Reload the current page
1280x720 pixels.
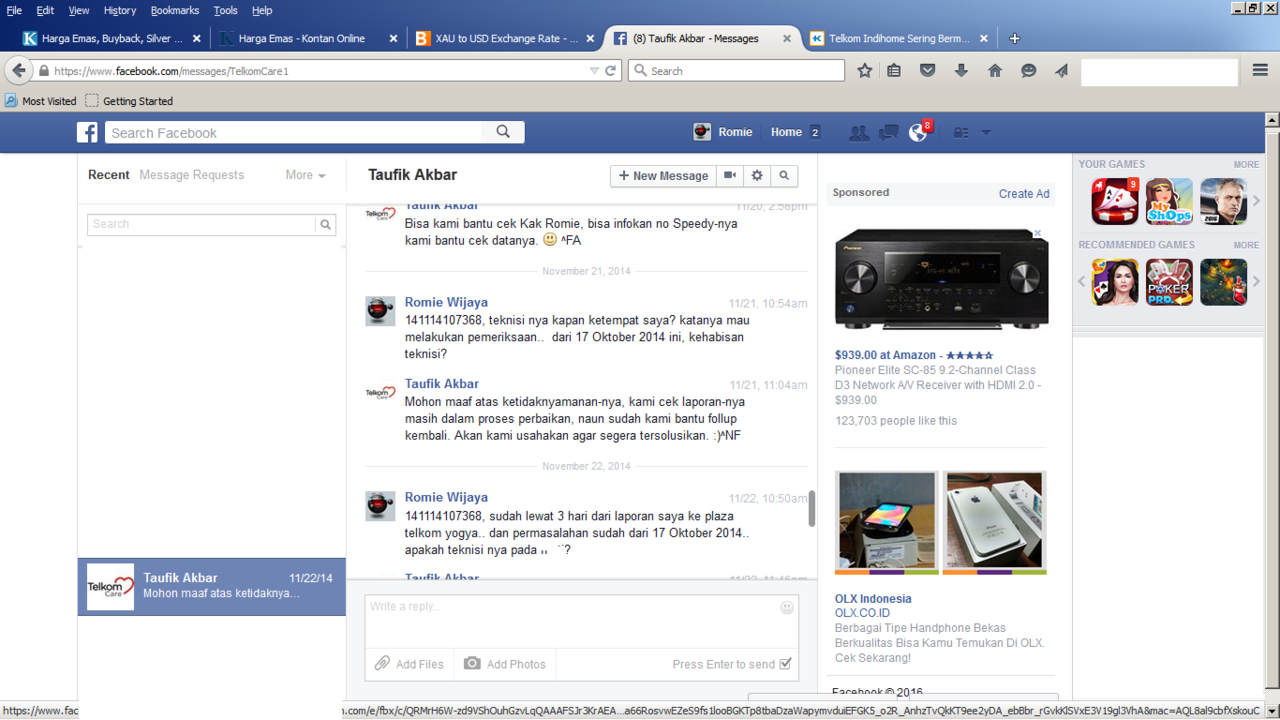(x=610, y=71)
